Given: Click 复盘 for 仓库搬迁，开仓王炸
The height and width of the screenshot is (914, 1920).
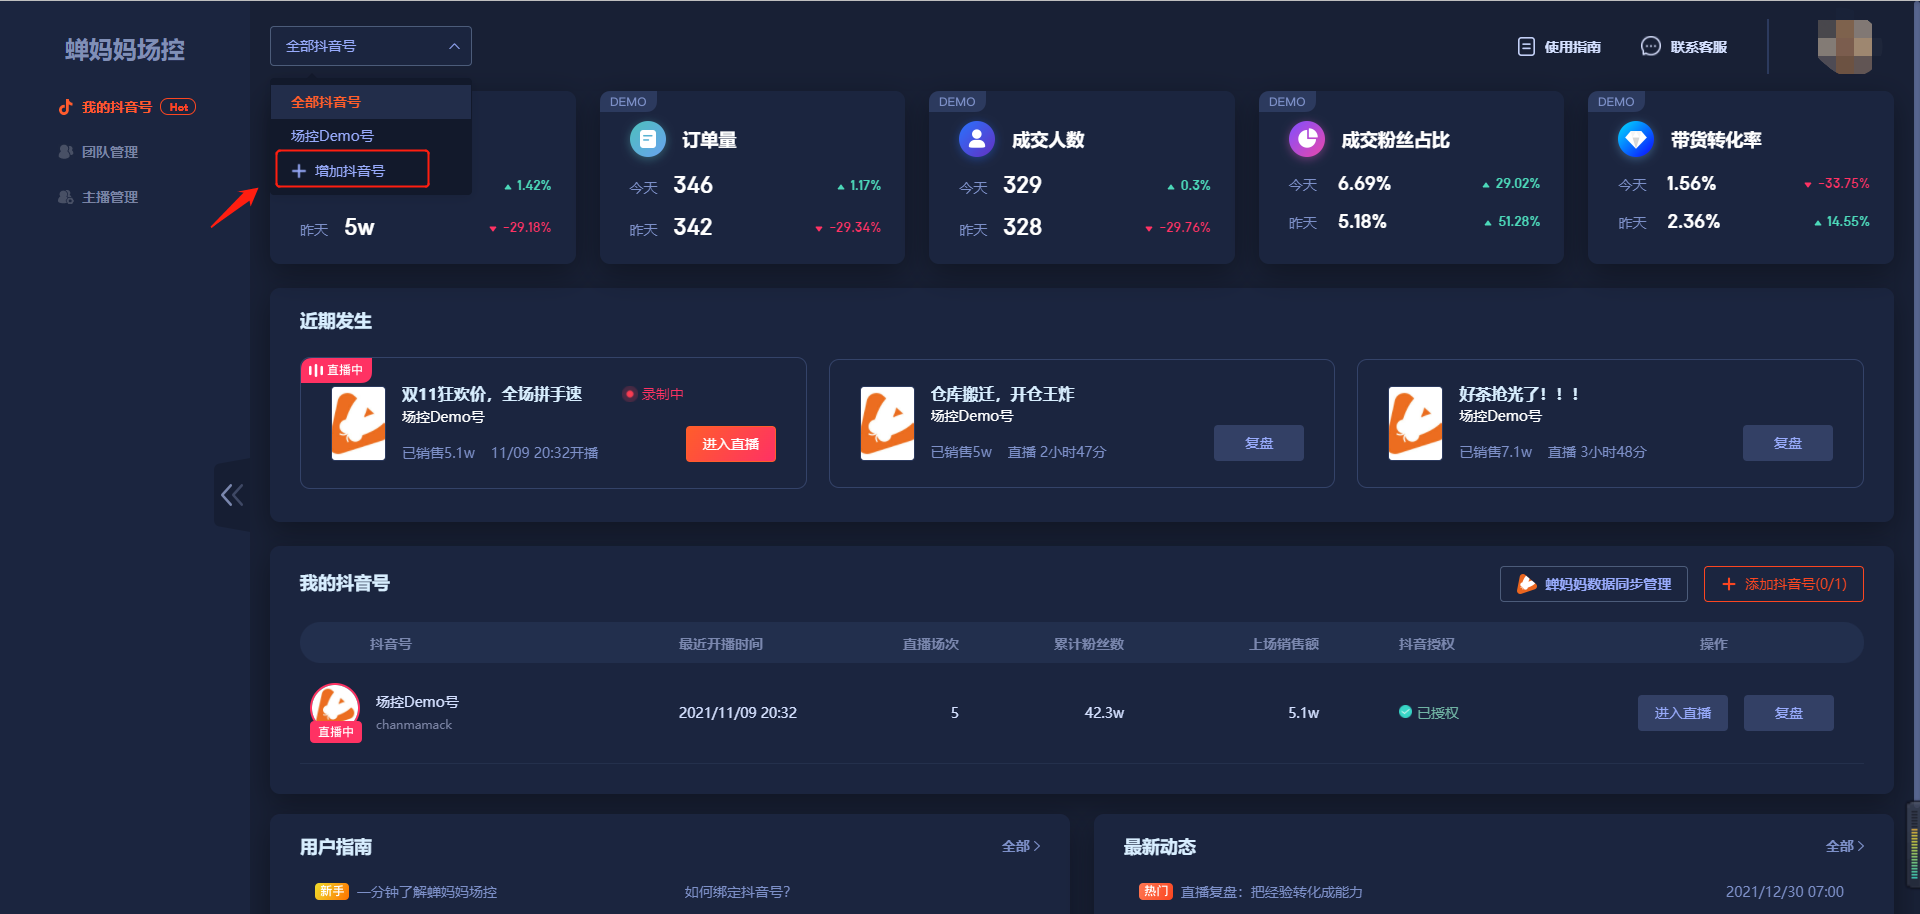Looking at the screenshot, I should pyautogui.click(x=1259, y=443).
